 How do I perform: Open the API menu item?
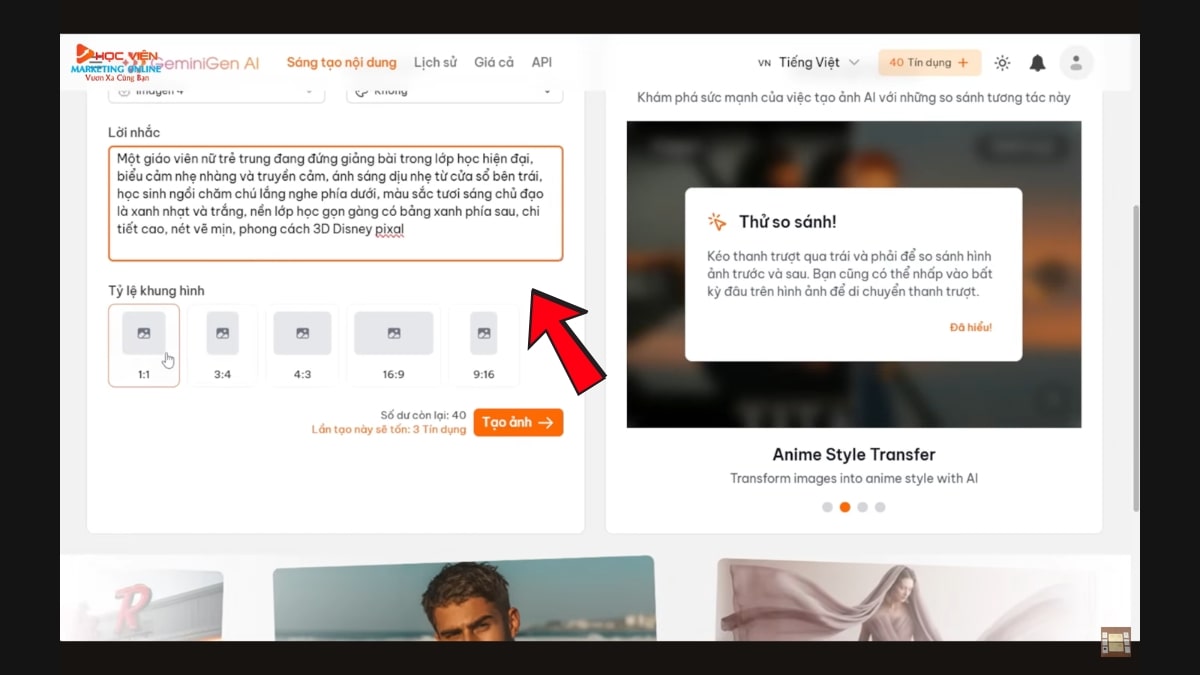(542, 62)
